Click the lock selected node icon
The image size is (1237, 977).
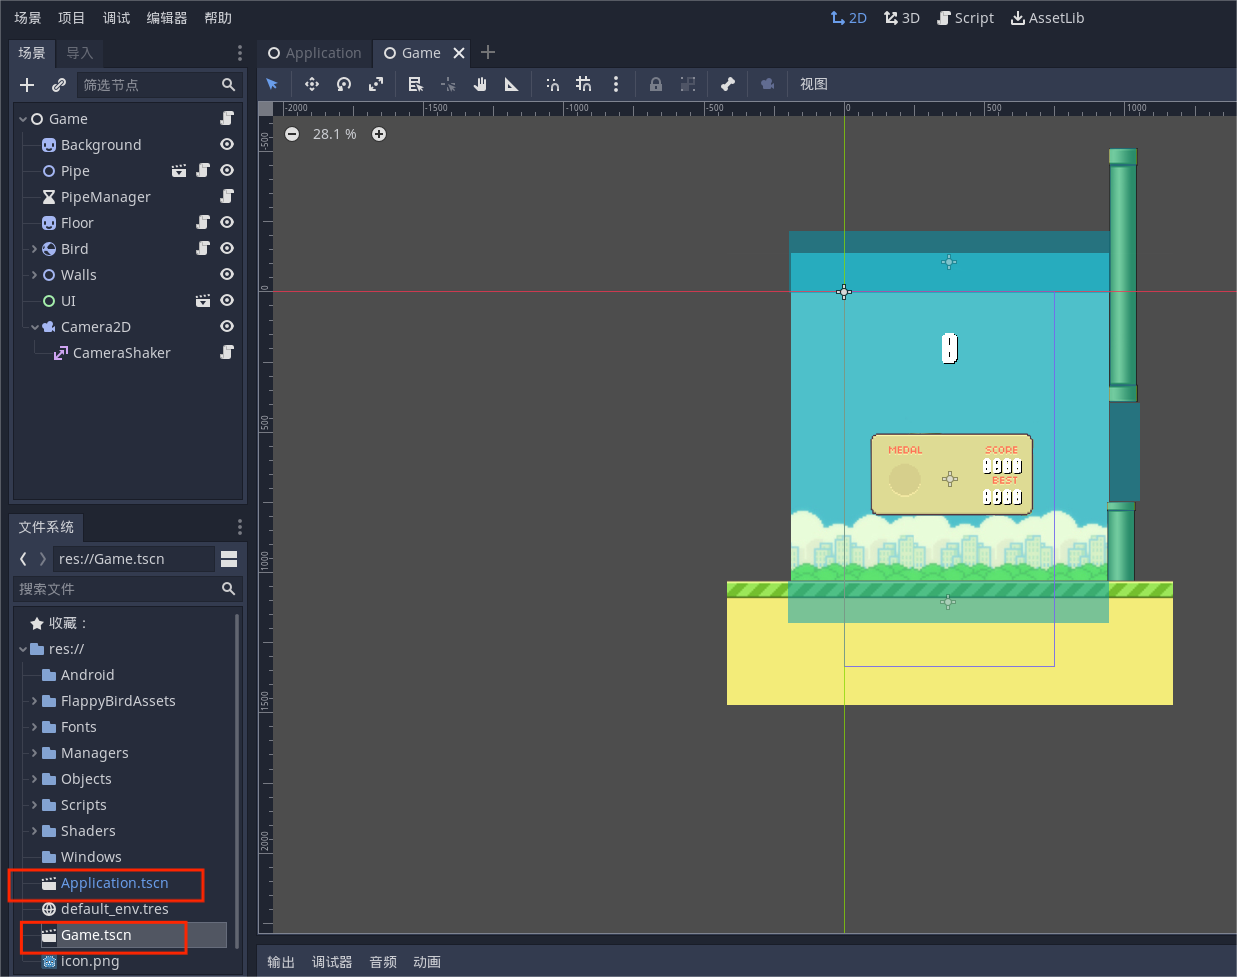pos(656,84)
